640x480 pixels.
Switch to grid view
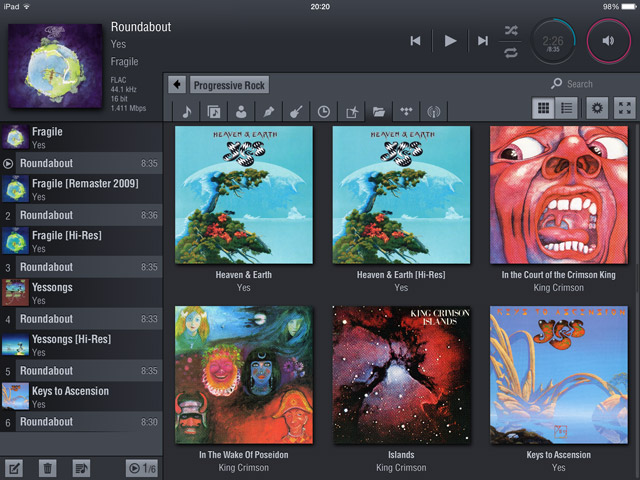point(545,108)
